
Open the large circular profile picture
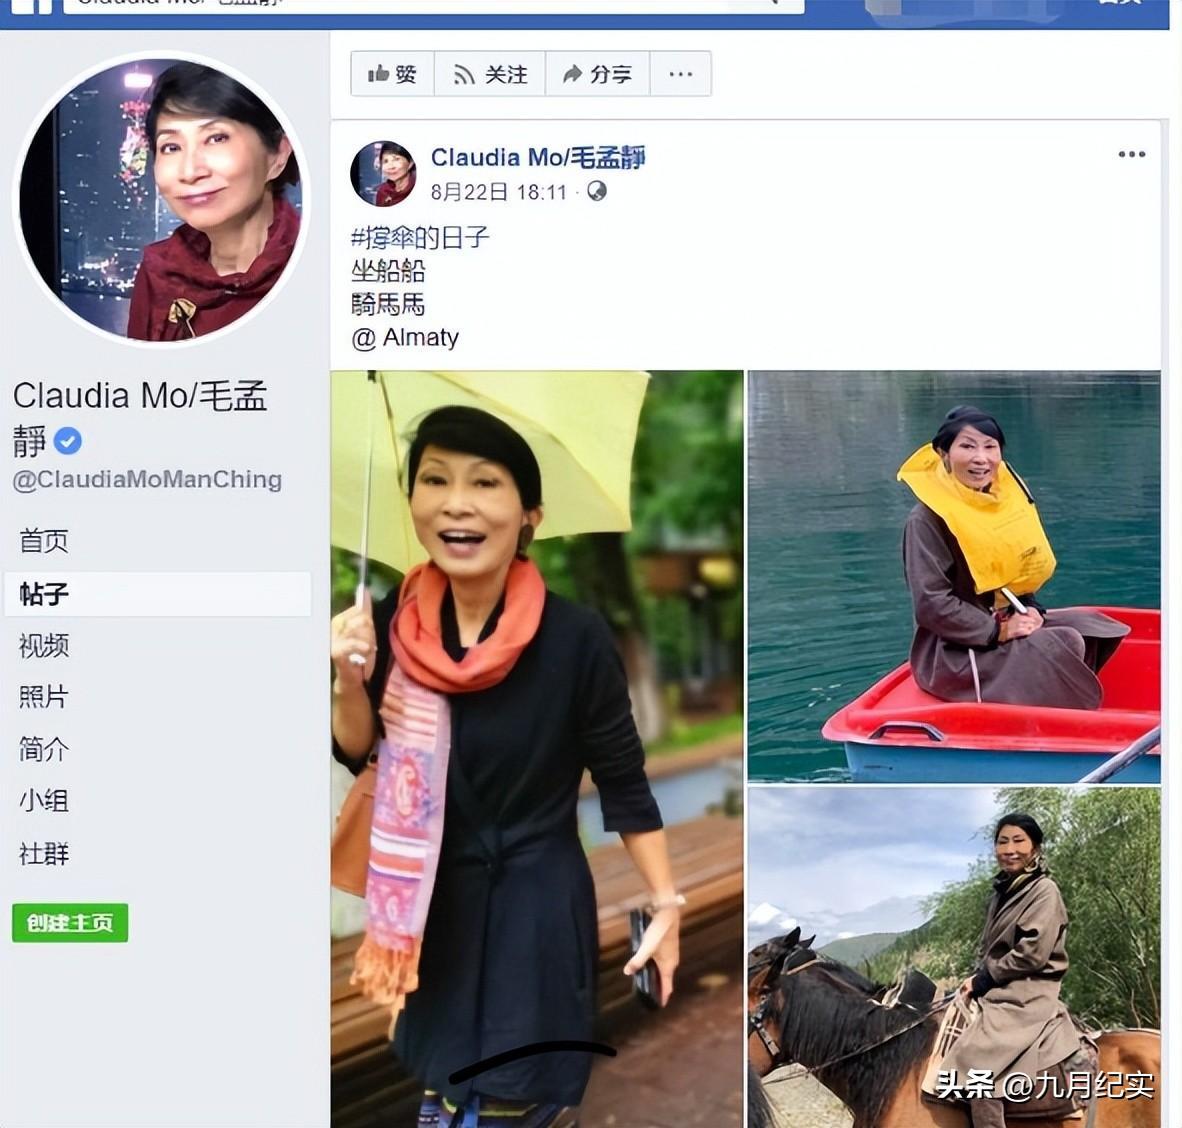[x=161, y=199]
